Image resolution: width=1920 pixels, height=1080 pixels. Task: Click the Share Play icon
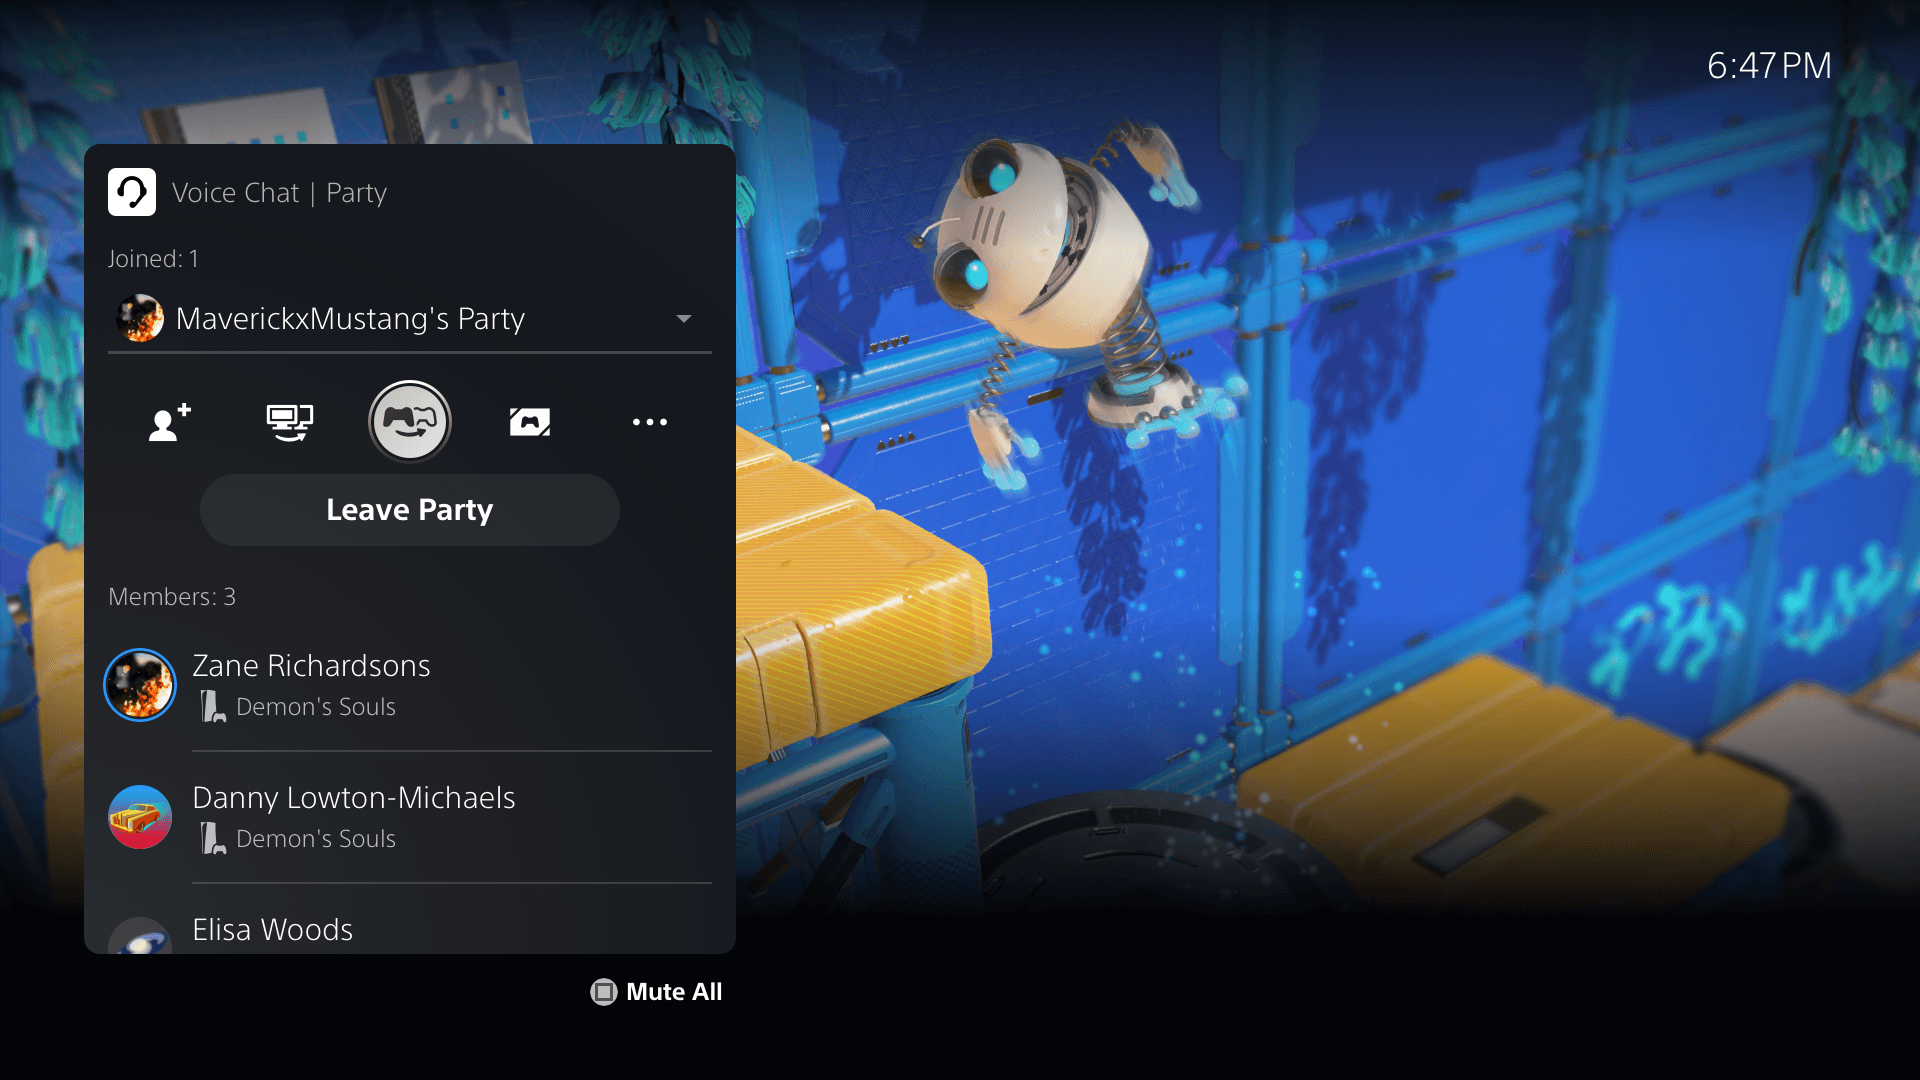click(409, 419)
